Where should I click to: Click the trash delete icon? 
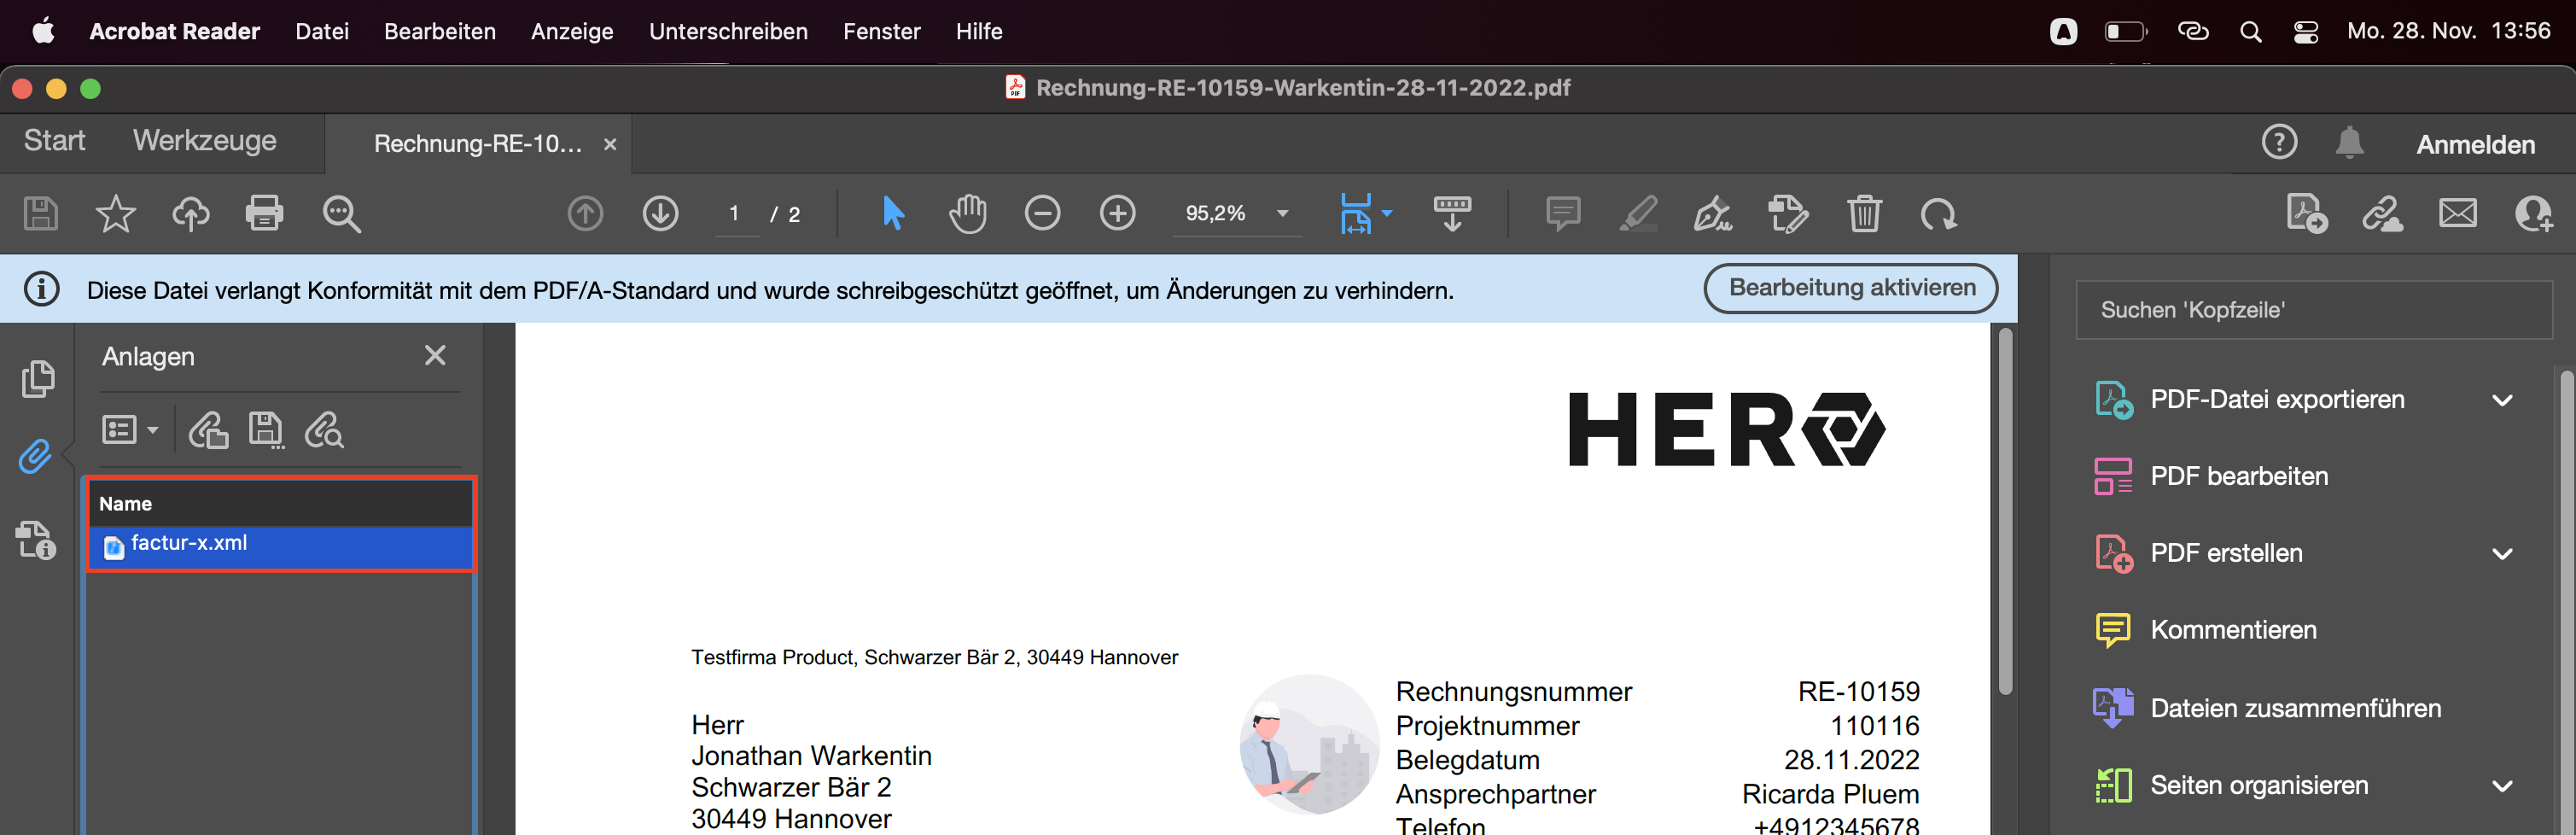pyautogui.click(x=1864, y=214)
